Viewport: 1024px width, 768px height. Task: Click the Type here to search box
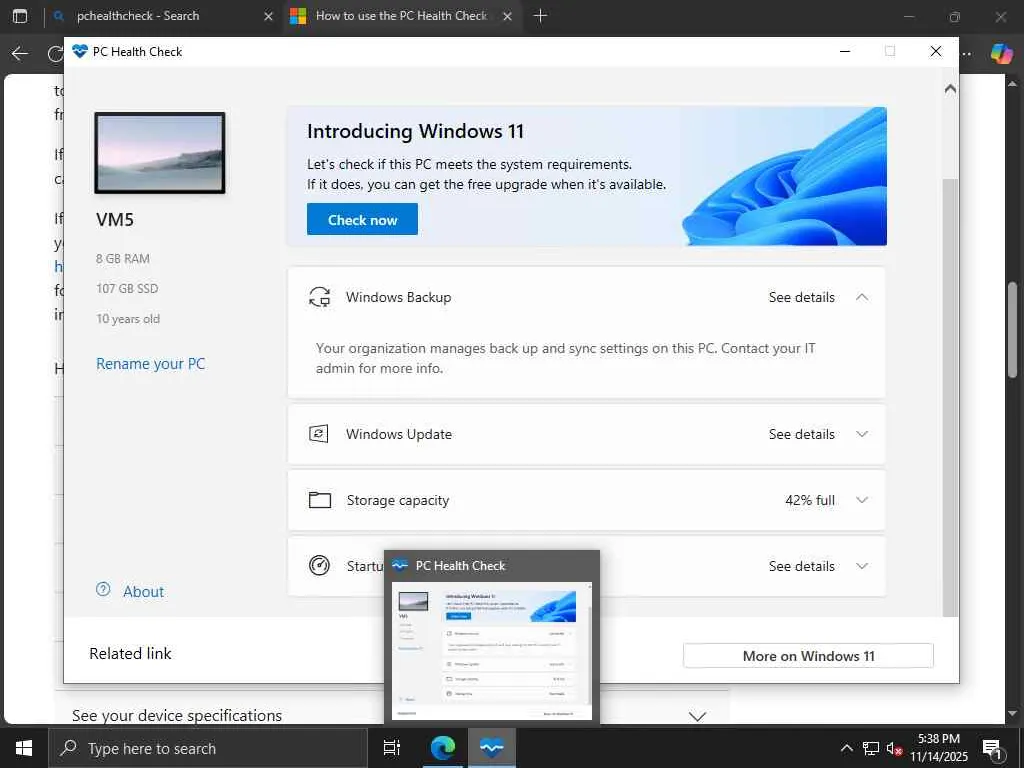[208, 748]
